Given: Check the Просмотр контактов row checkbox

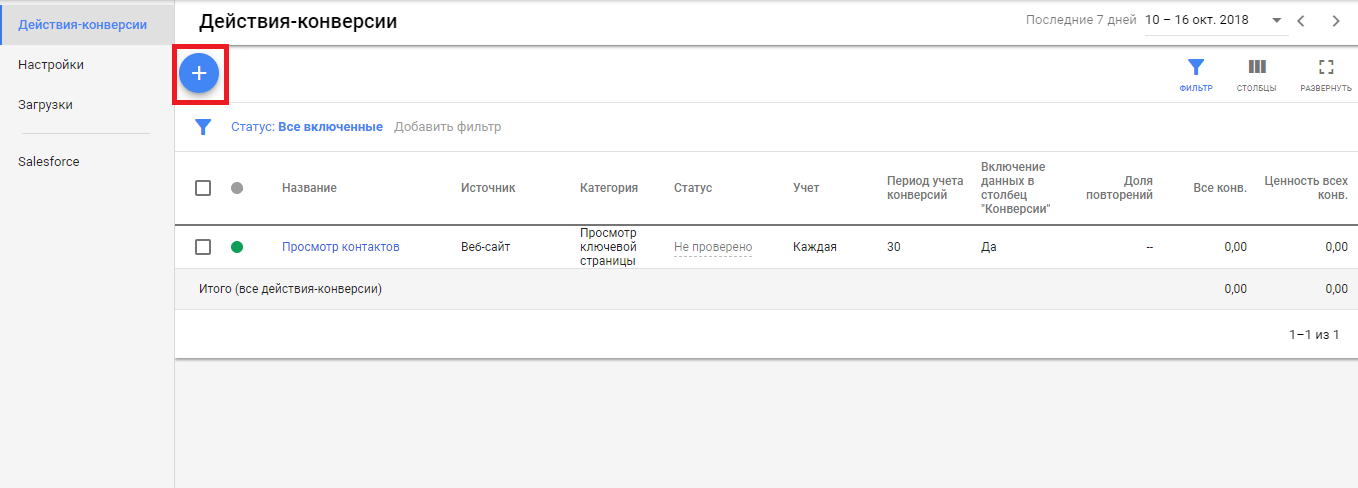Looking at the screenshot, I should pos(203,247).
